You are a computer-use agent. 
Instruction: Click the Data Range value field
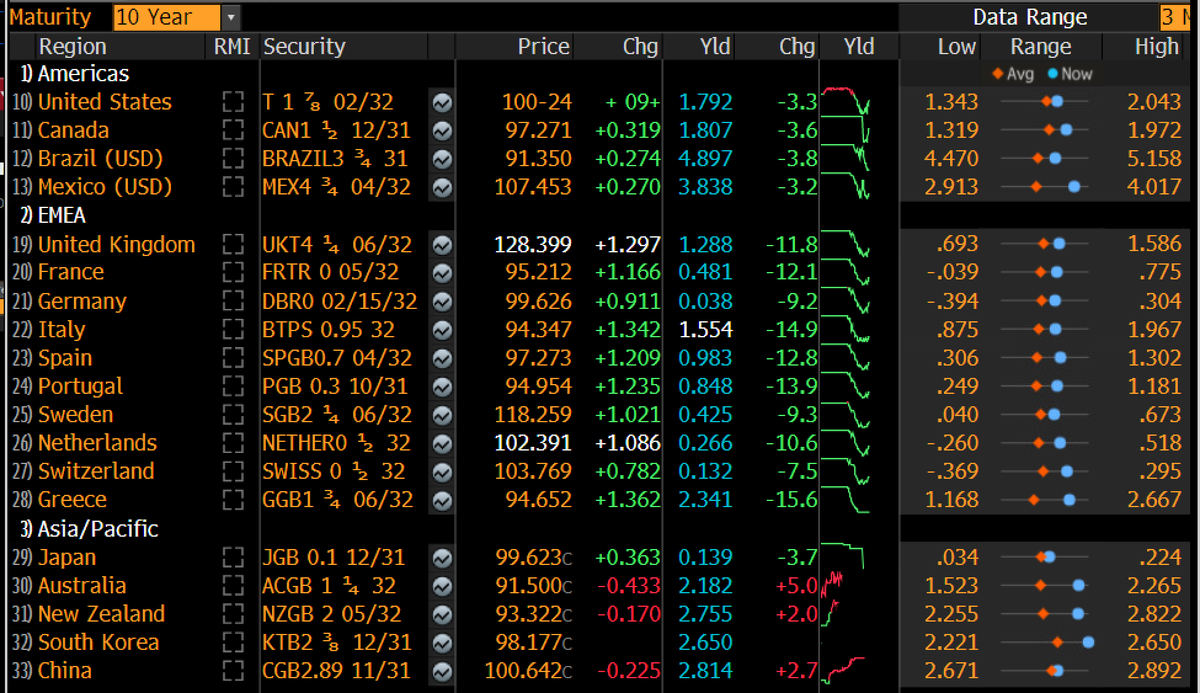tap(1177, 17)
